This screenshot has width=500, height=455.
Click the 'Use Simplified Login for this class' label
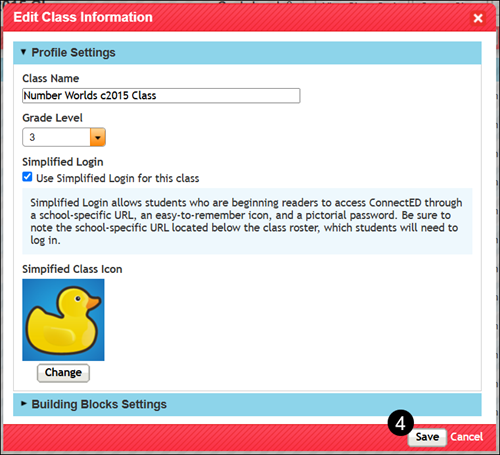[117, 178]
